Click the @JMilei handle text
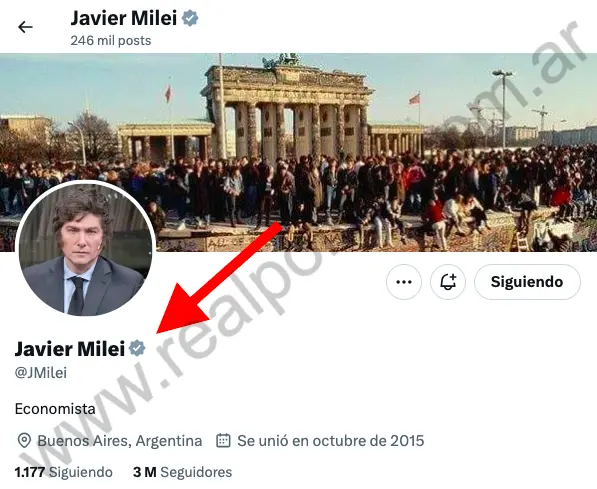This screenshot has width=597, height=489. (x=41, y=372)
